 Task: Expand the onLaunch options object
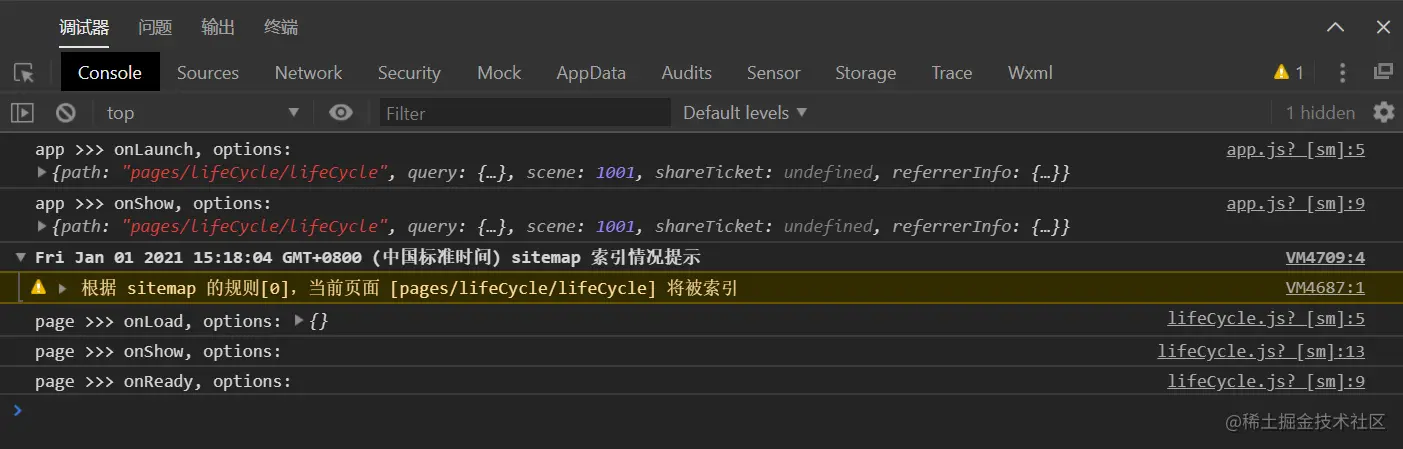pos(42,173)
